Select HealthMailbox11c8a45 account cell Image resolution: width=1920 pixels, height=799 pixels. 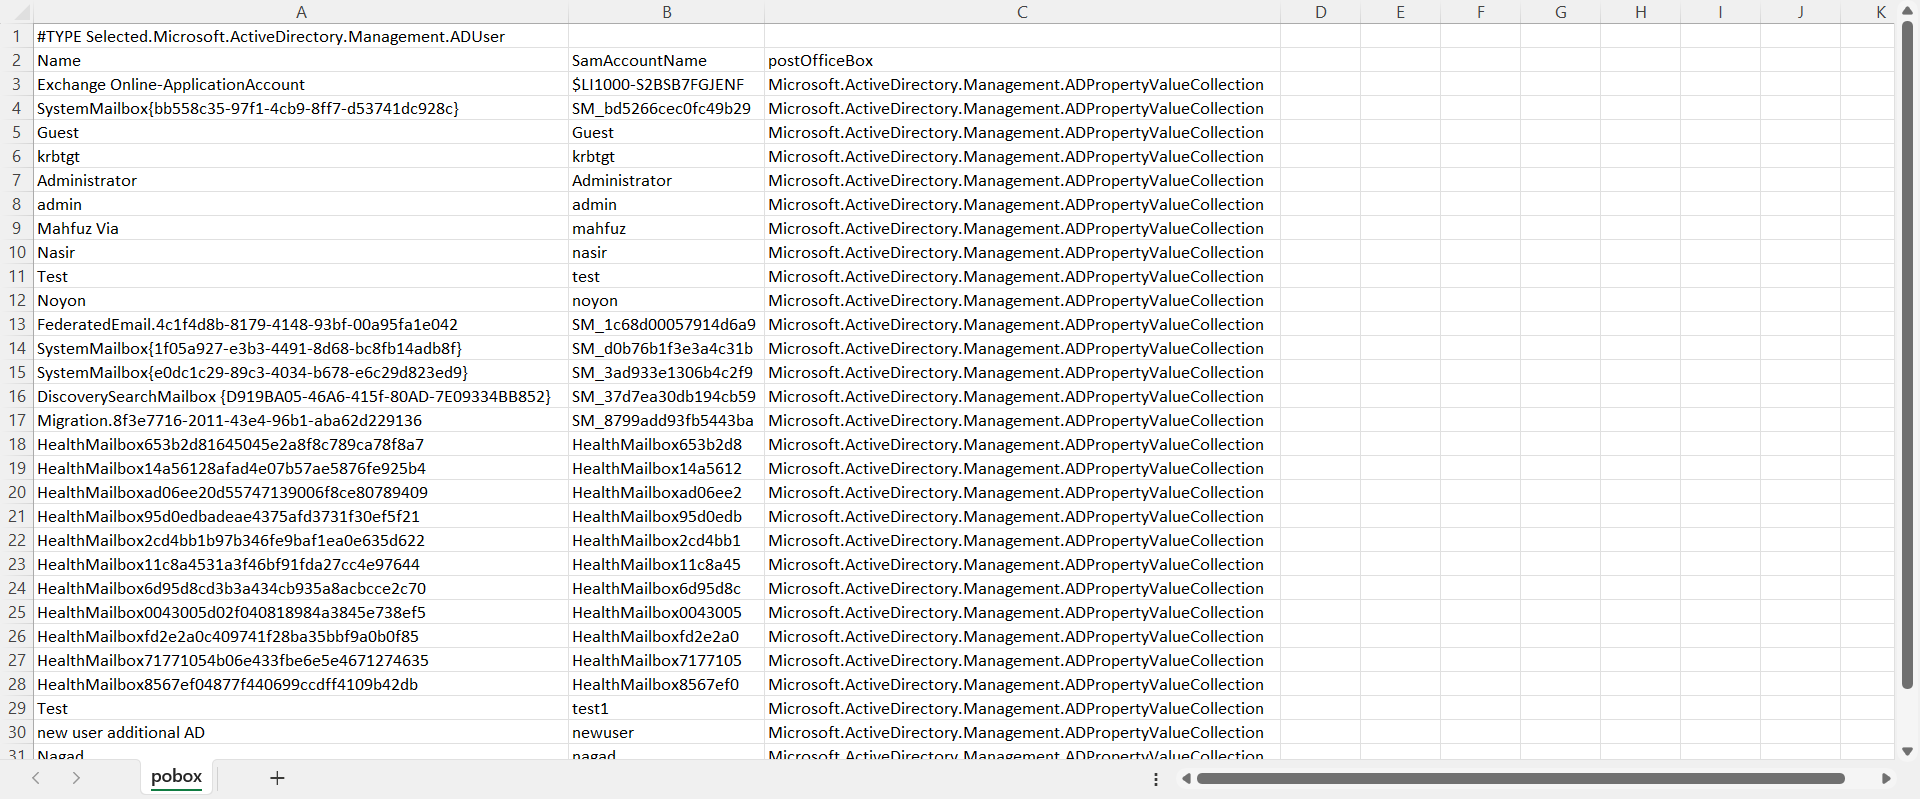[666, 564]
